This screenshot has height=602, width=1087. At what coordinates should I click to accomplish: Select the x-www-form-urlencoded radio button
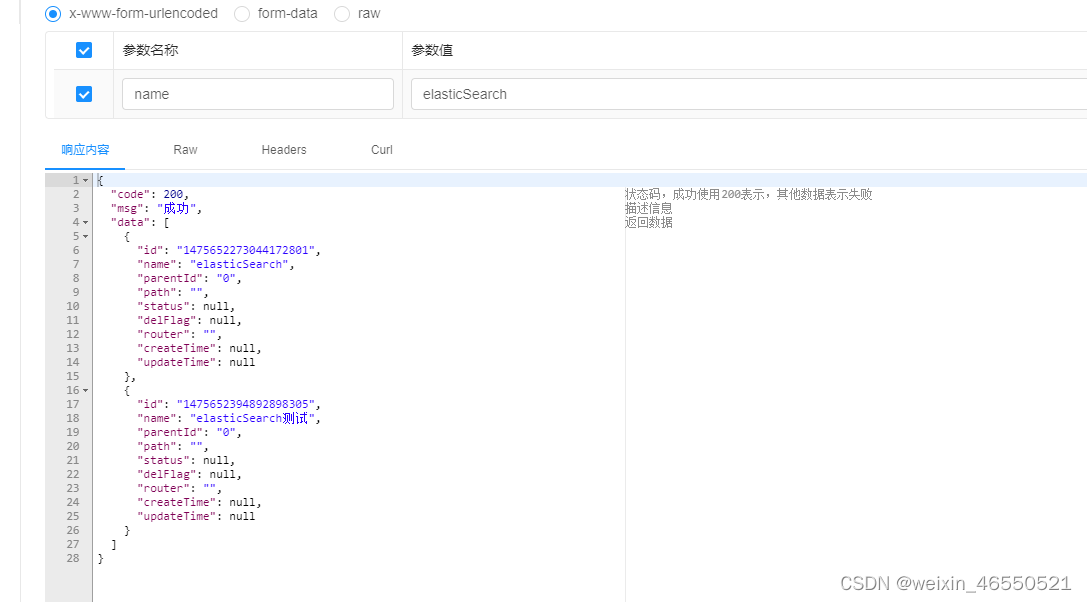click(53, 14)
